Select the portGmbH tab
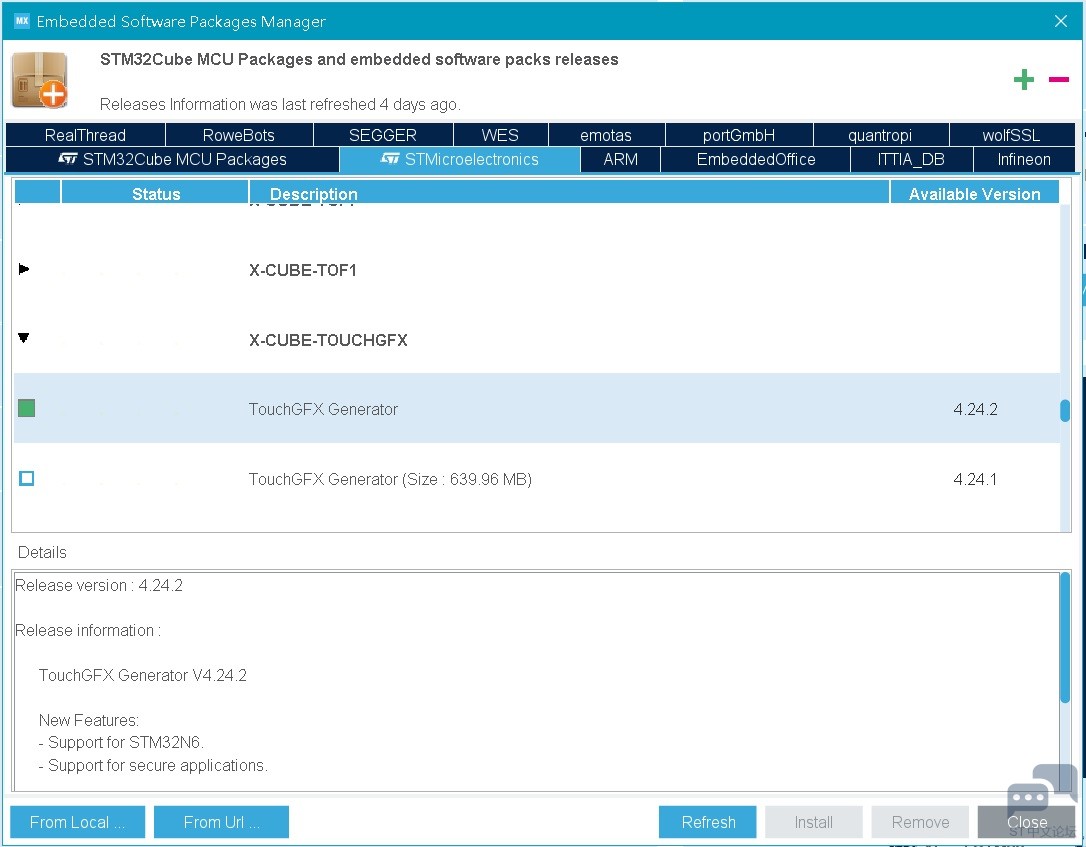 point(739,135)
